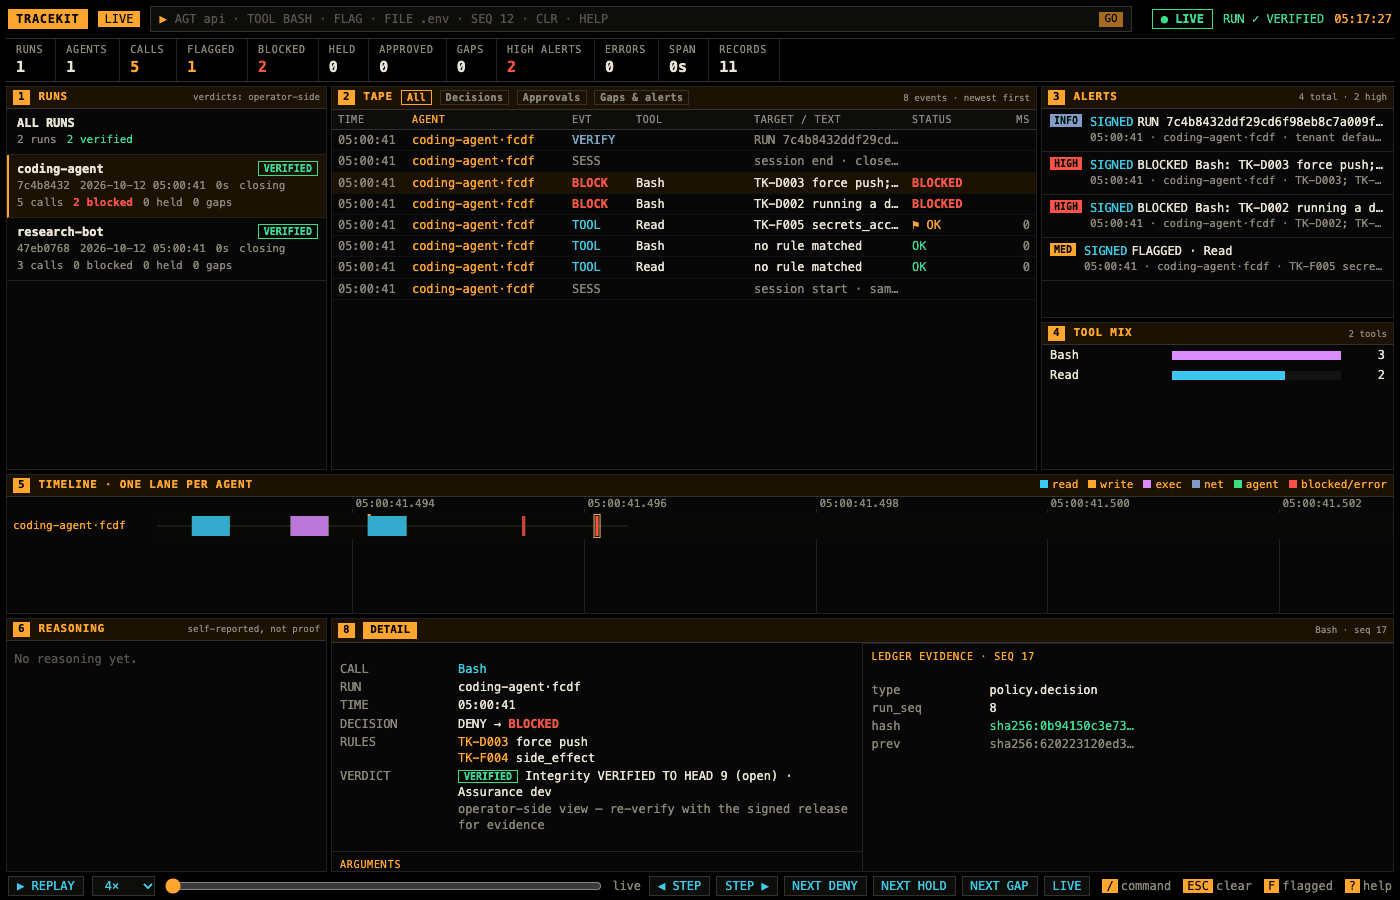Click the sha256:0b94150c3e73 hash value
This screenshot has height=900, width=1400.
(1062, 726)
